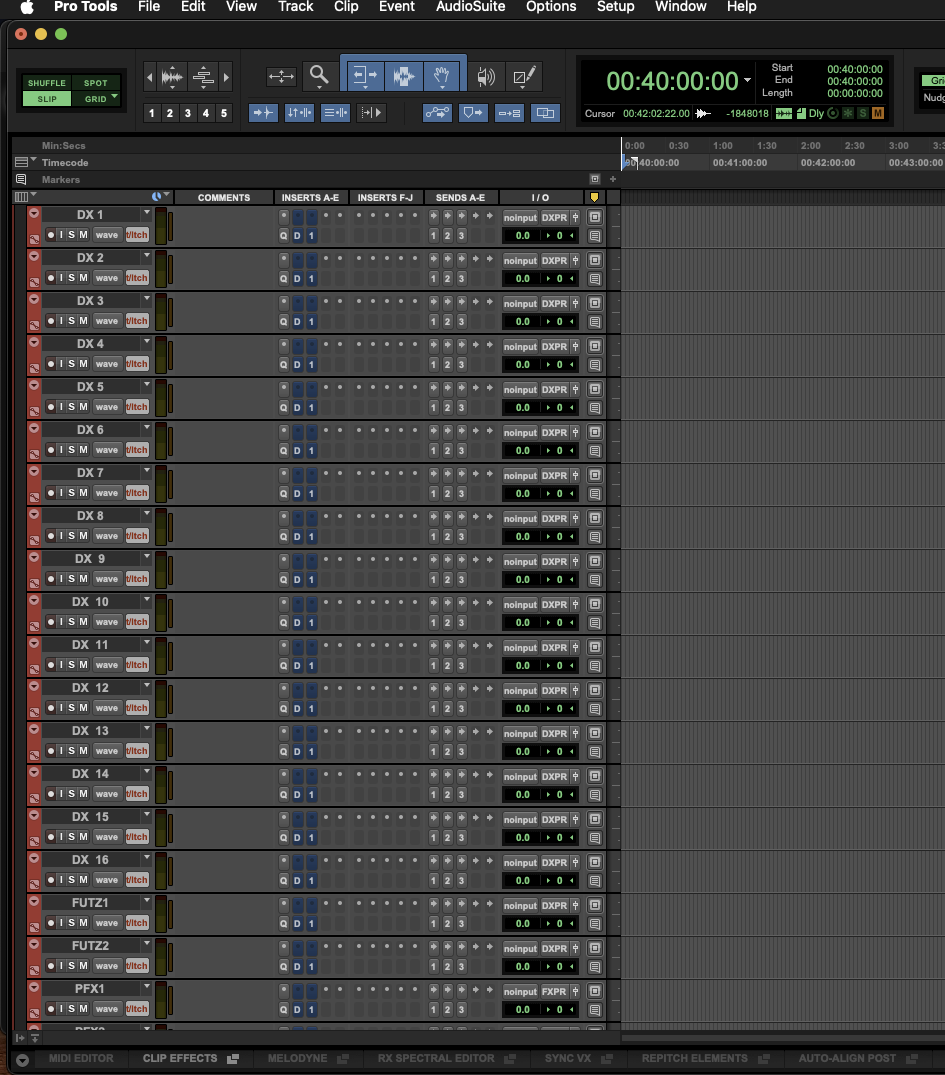Open the AudioSuite menu
This screenshot has height=1075, width=945.
[470, 7]
